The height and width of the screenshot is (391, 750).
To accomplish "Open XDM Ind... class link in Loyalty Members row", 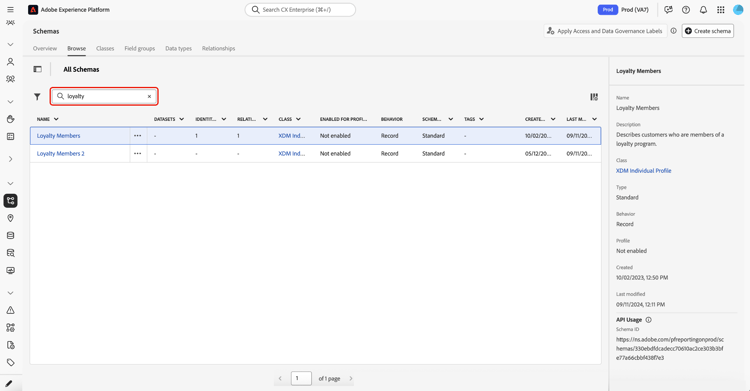I will click(x=292, y=136).
